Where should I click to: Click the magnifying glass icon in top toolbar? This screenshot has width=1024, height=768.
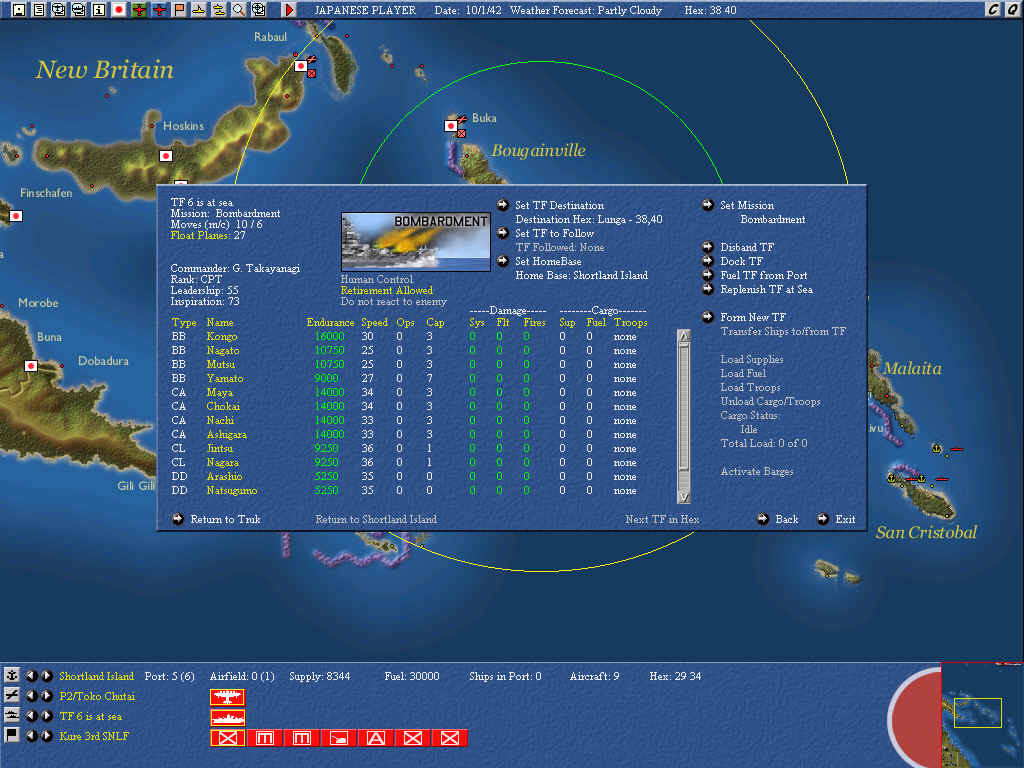pyautogui.click(x=238, y=9)
